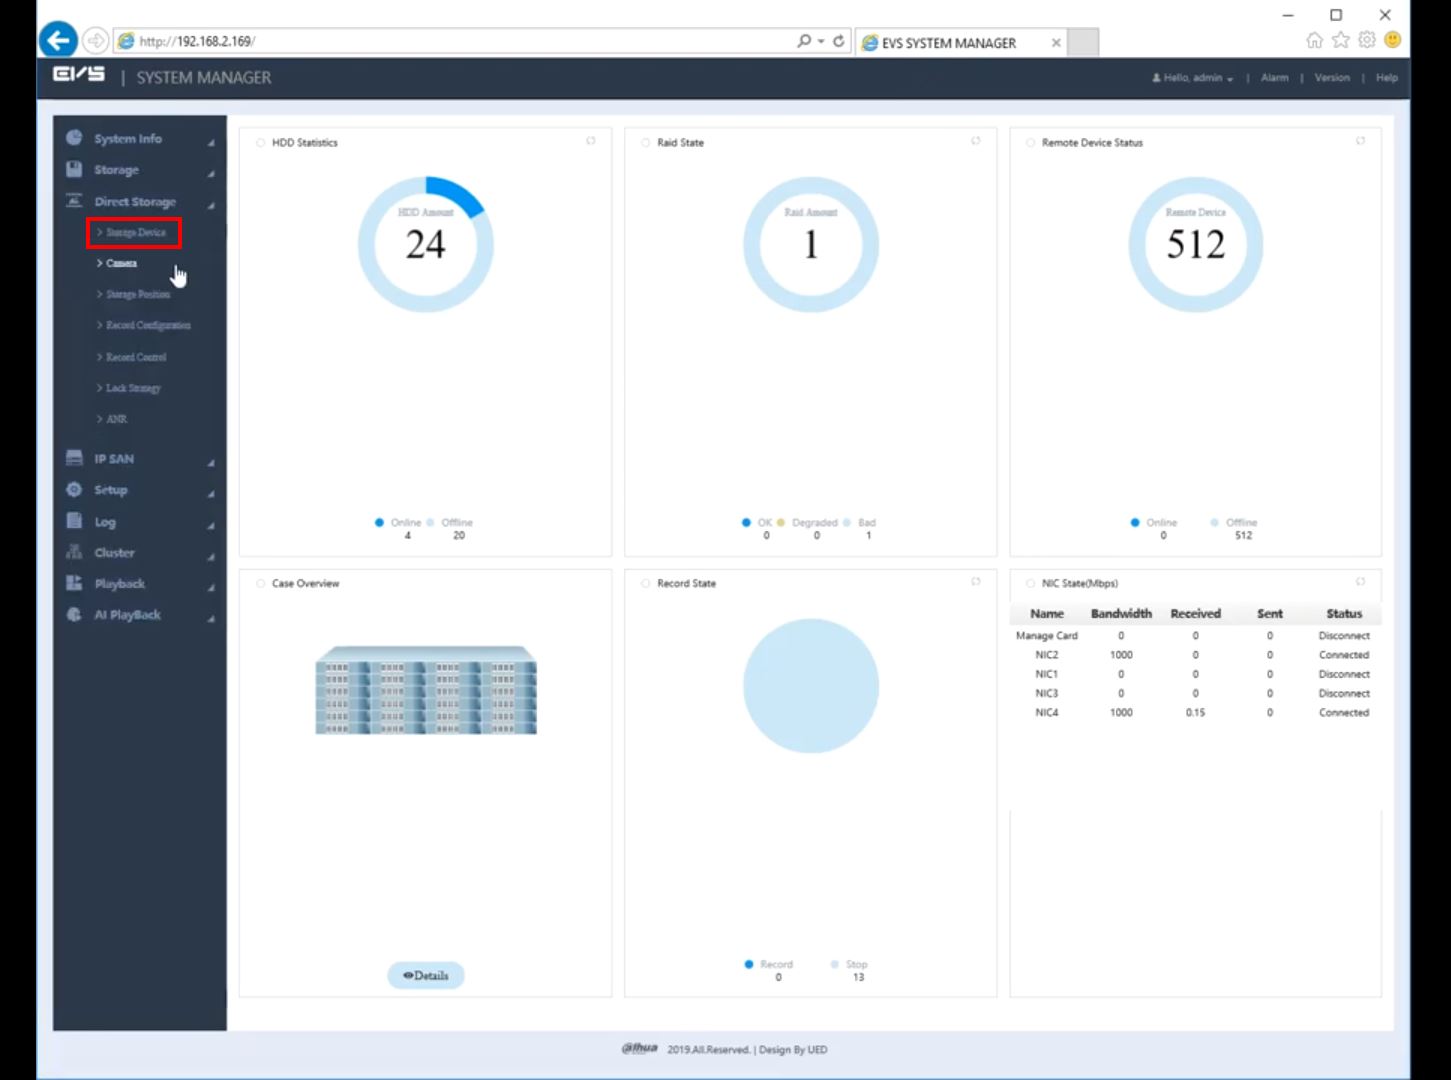Click the Setup gear icon in sidebar
1451x1080 pixels.
point(74,489)
